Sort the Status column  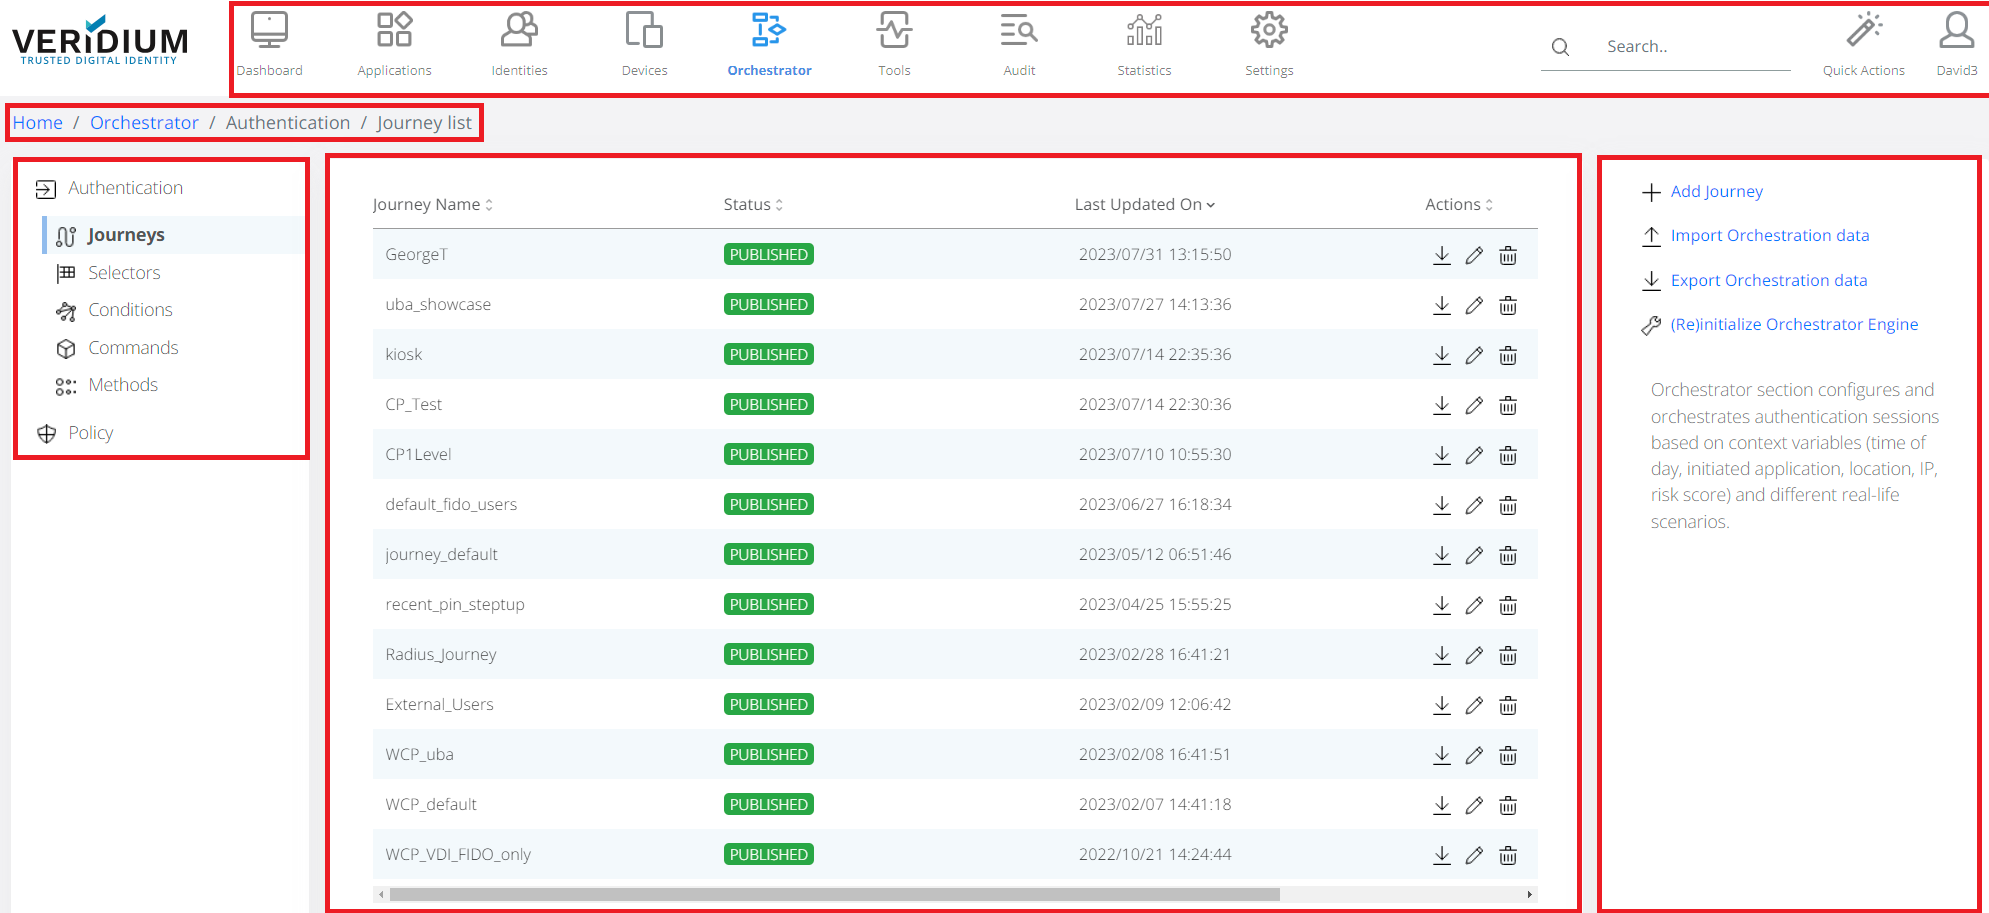[781, 204]
